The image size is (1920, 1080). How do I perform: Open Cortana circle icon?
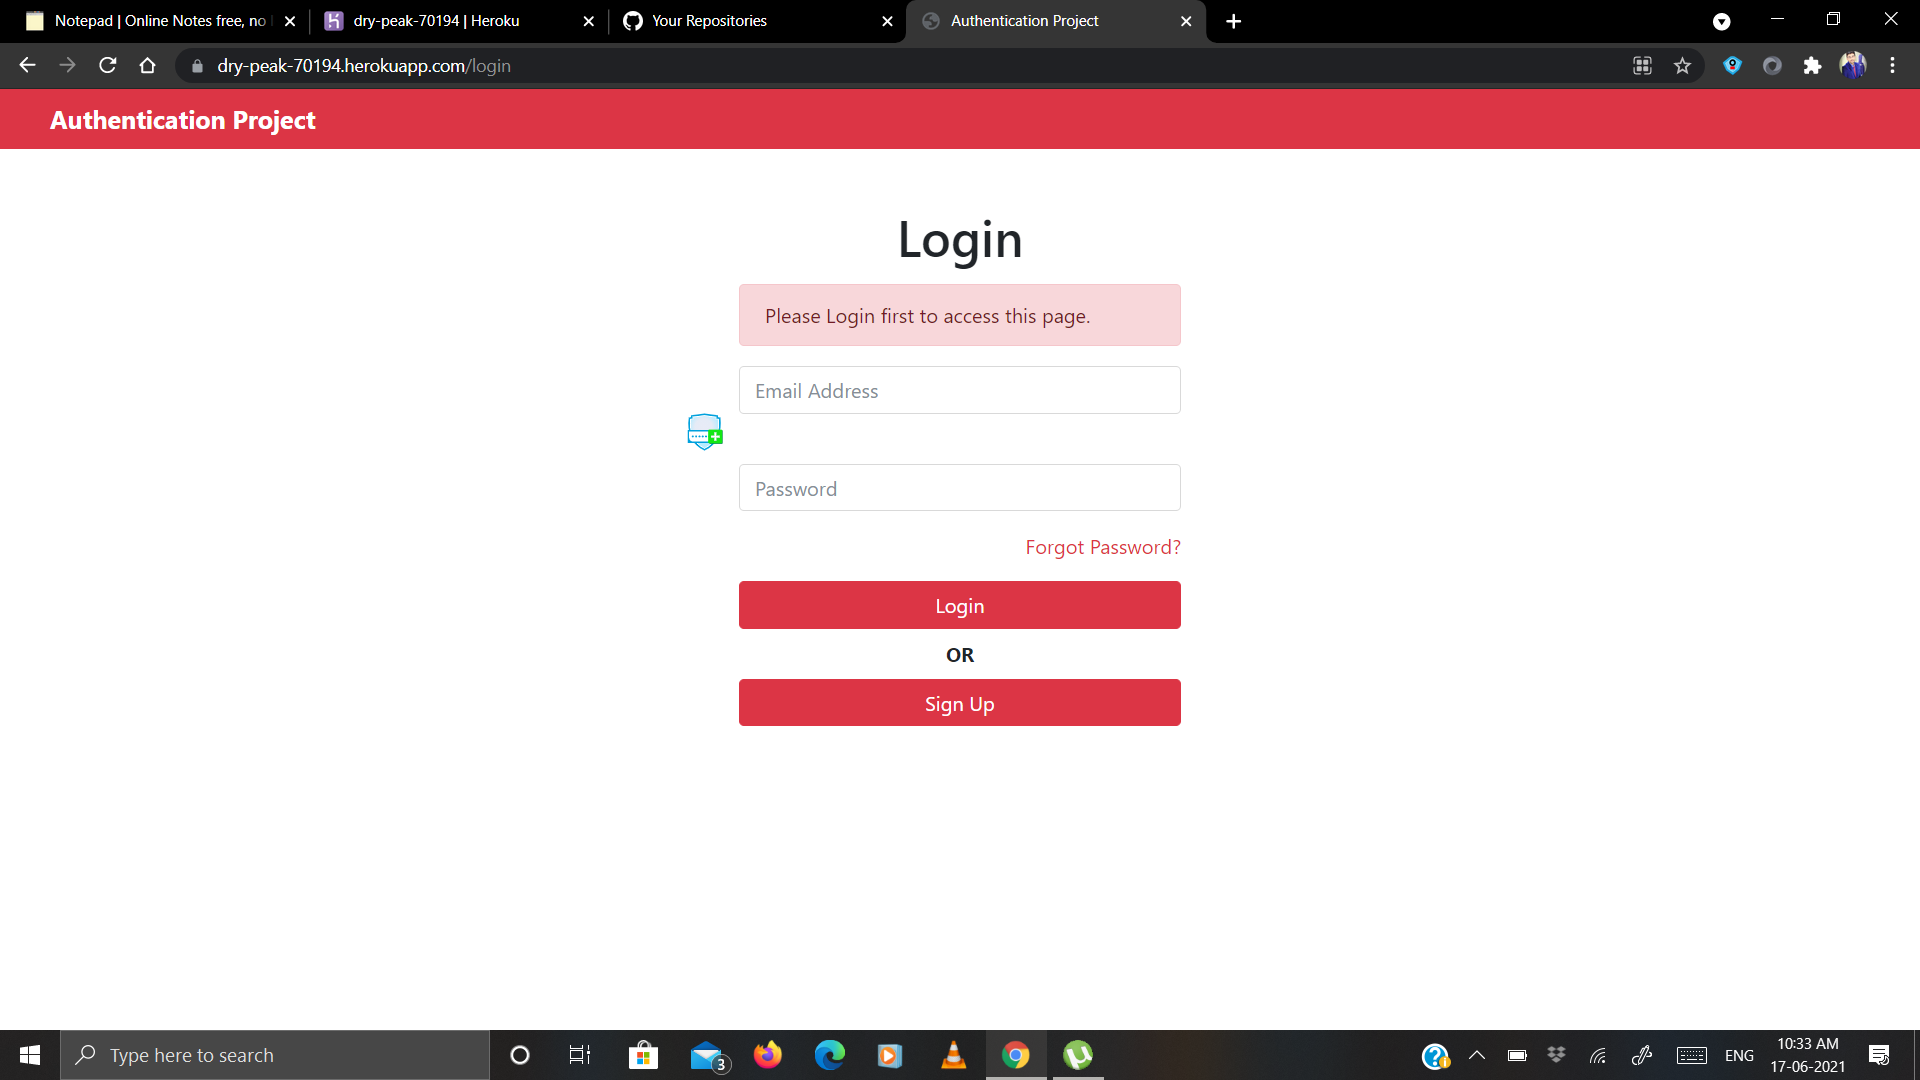point(520,1055)
